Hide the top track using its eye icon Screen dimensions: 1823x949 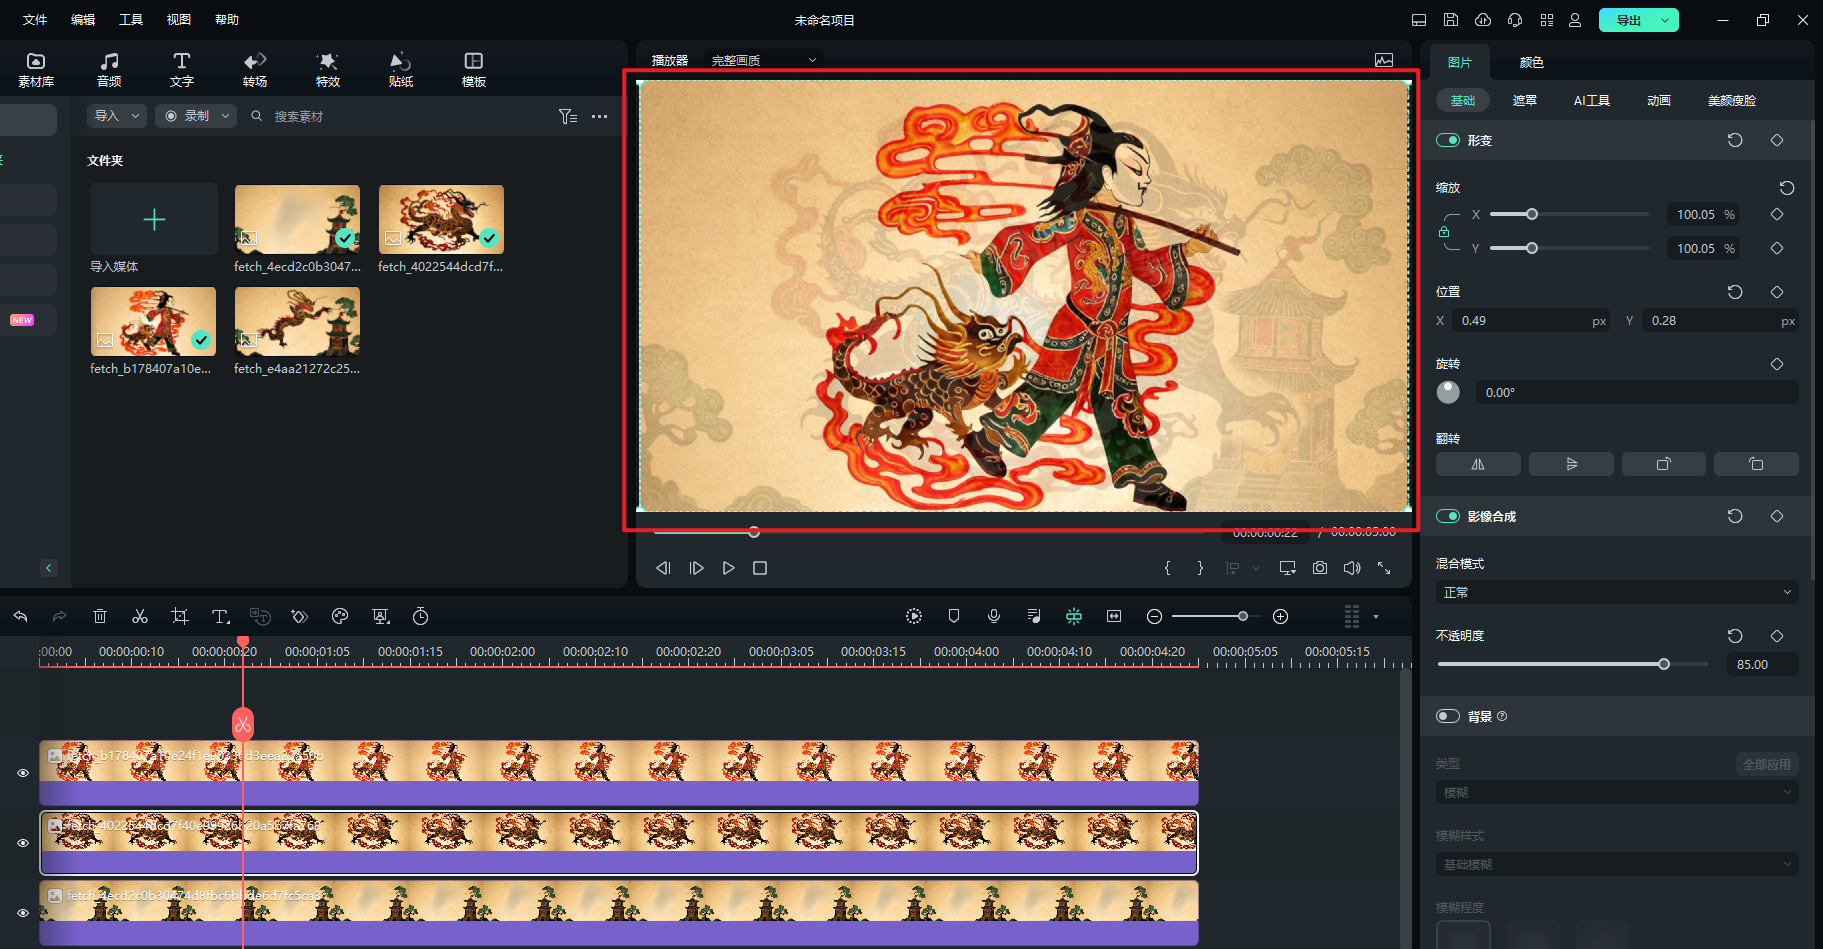pos(23,773)
